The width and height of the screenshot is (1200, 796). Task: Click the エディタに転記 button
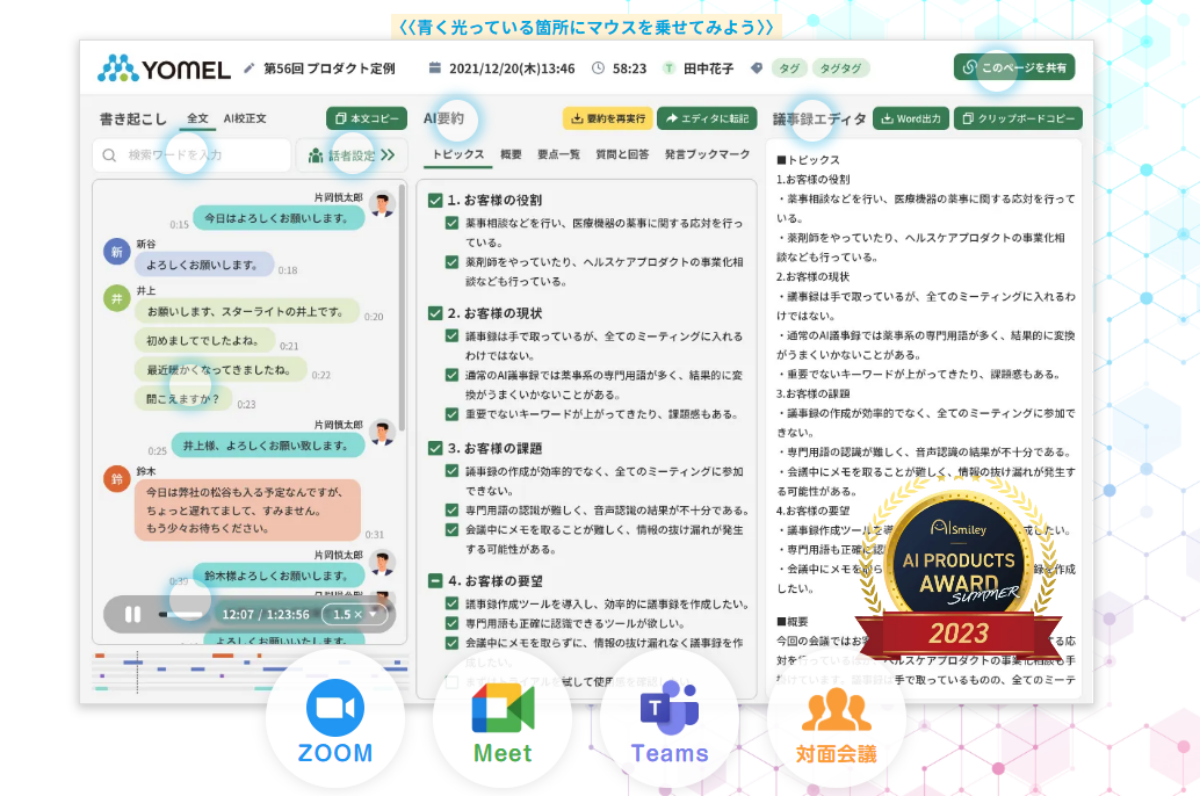(x=707, y=118)
